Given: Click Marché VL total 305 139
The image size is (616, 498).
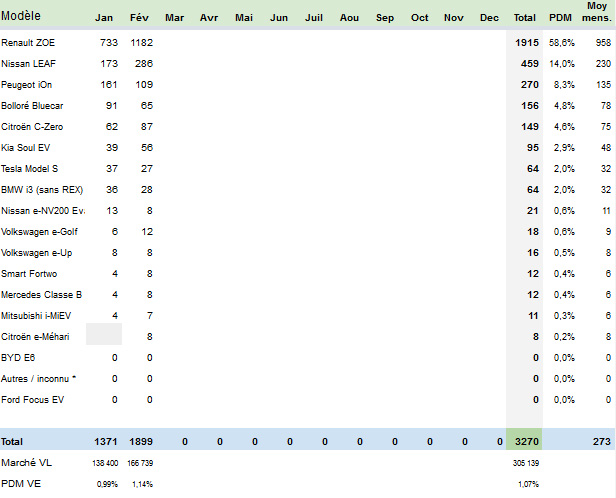Looking at the screenshot, I should click(x=526, y=463).
